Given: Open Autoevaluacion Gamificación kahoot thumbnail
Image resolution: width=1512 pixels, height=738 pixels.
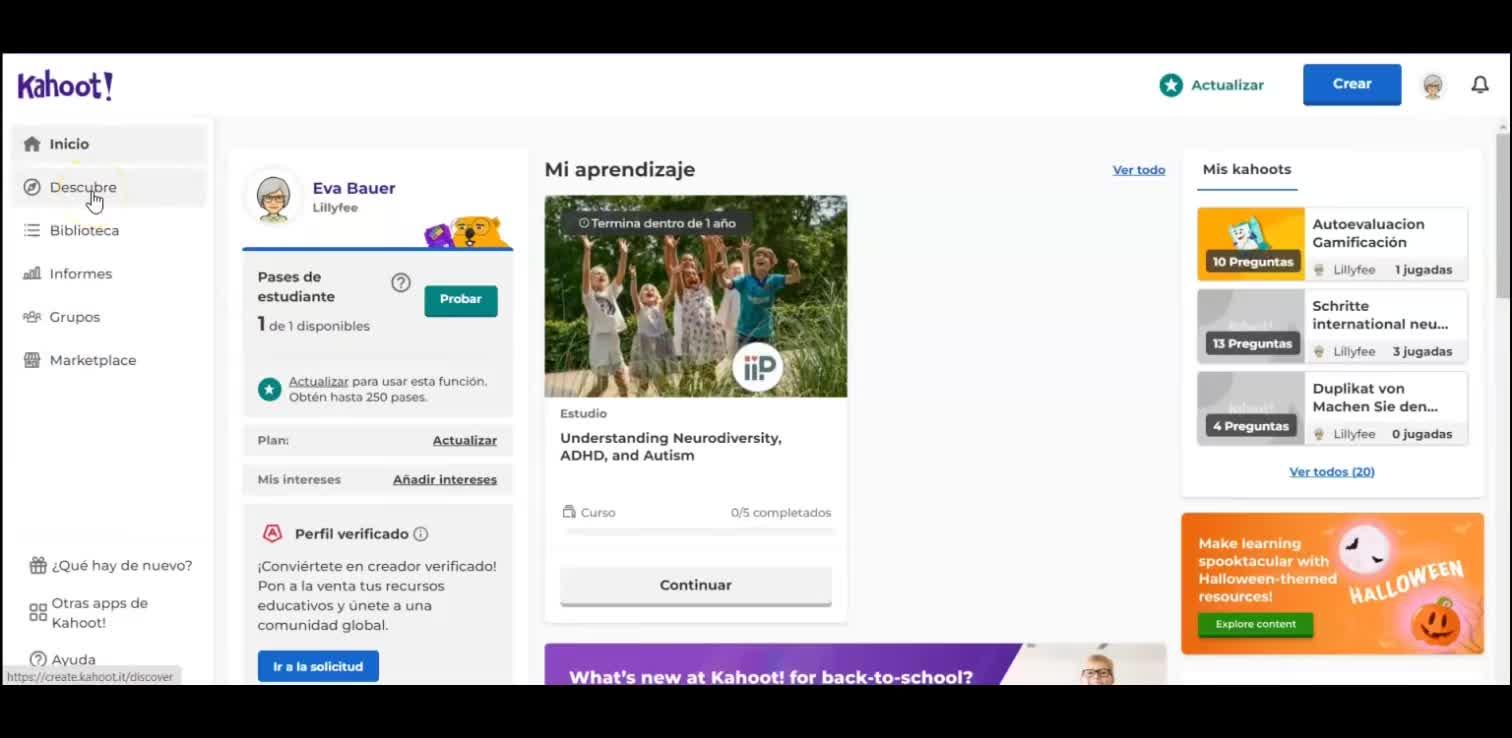Looking at the screenshot, I should pos(1251,244).
